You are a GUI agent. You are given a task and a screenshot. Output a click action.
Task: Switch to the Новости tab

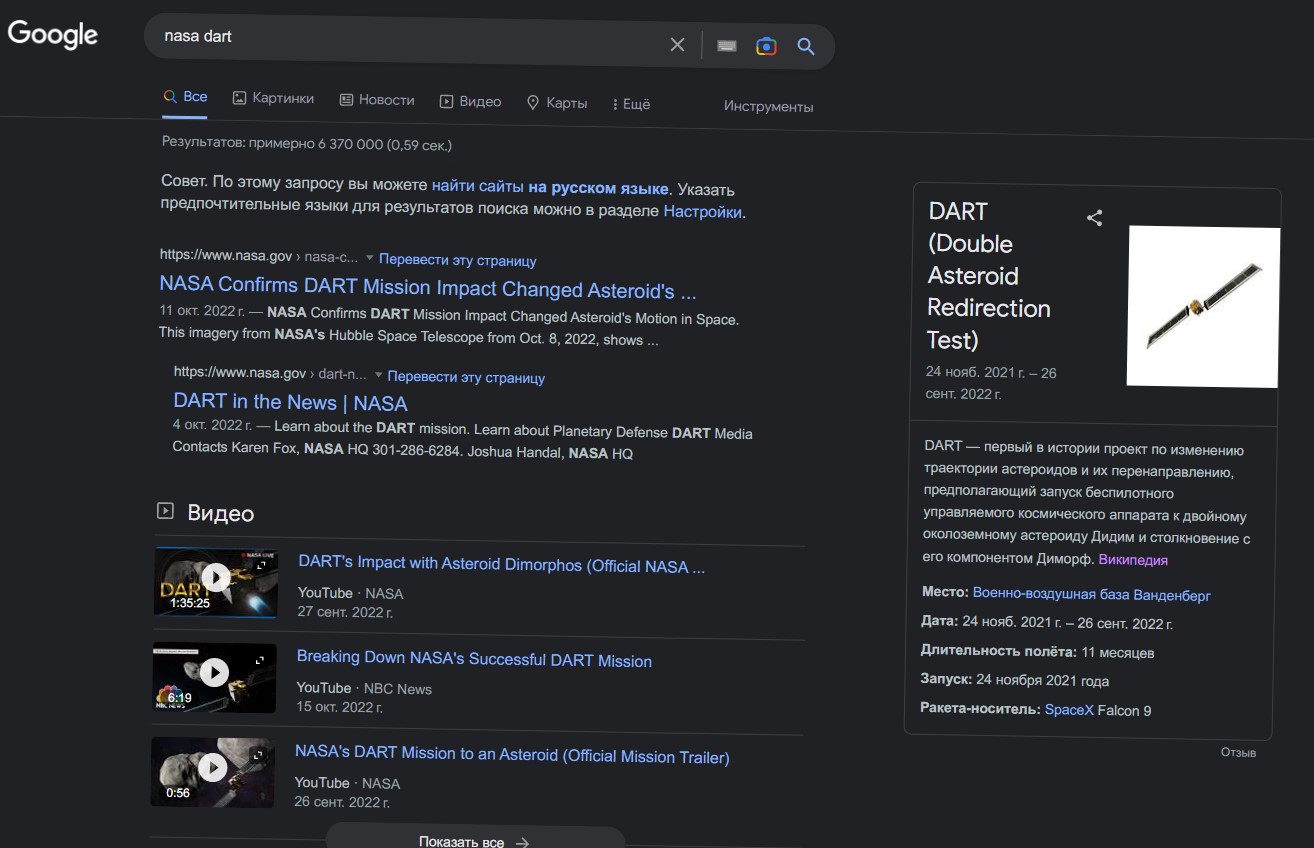tap(376, 100)
